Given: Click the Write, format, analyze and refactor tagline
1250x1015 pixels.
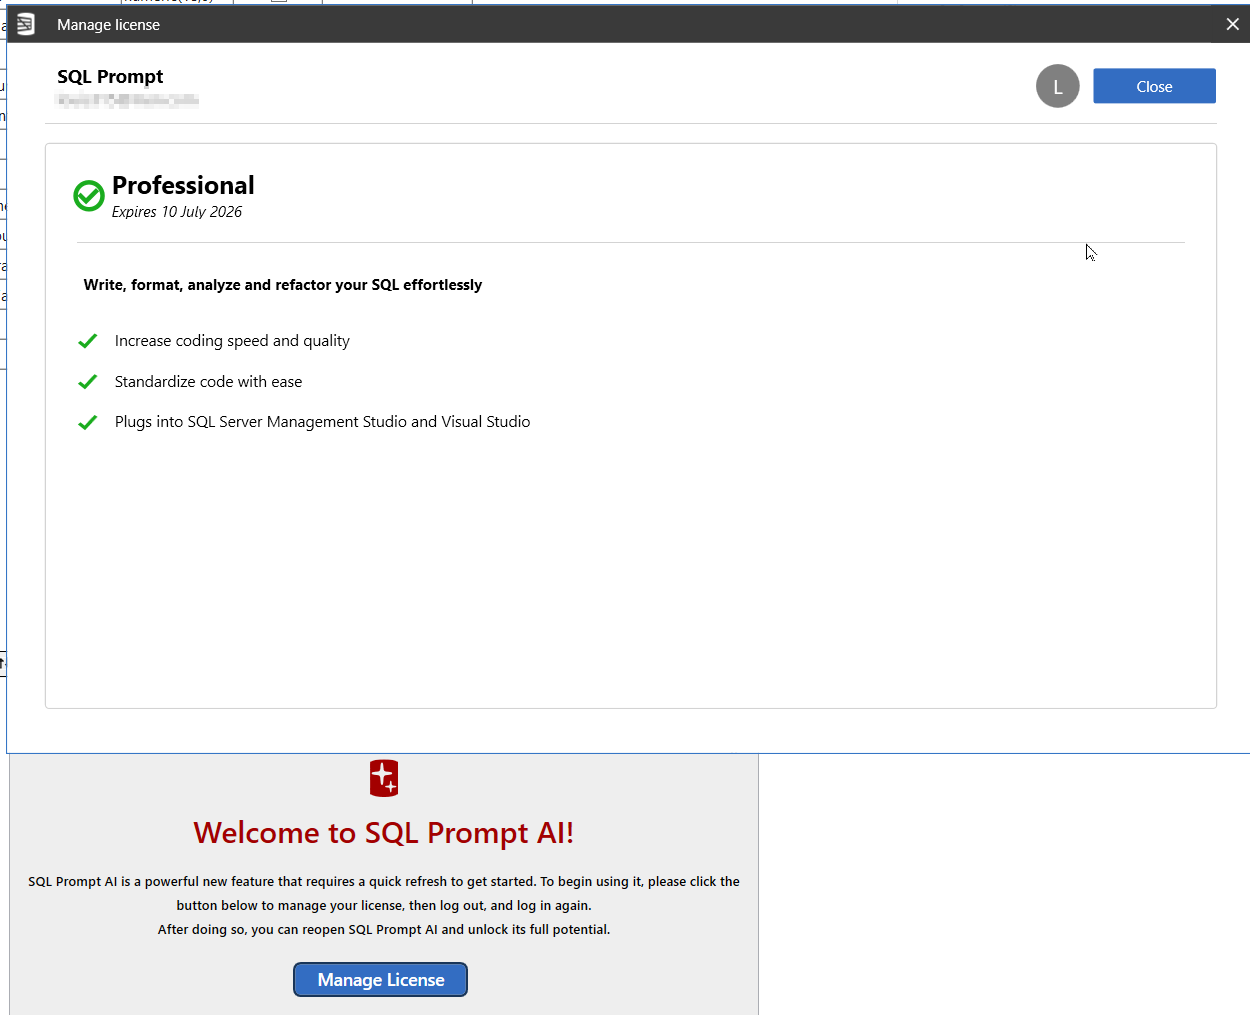Looking at the screenshot, I should pyautogui.click(x=283, y=285).
